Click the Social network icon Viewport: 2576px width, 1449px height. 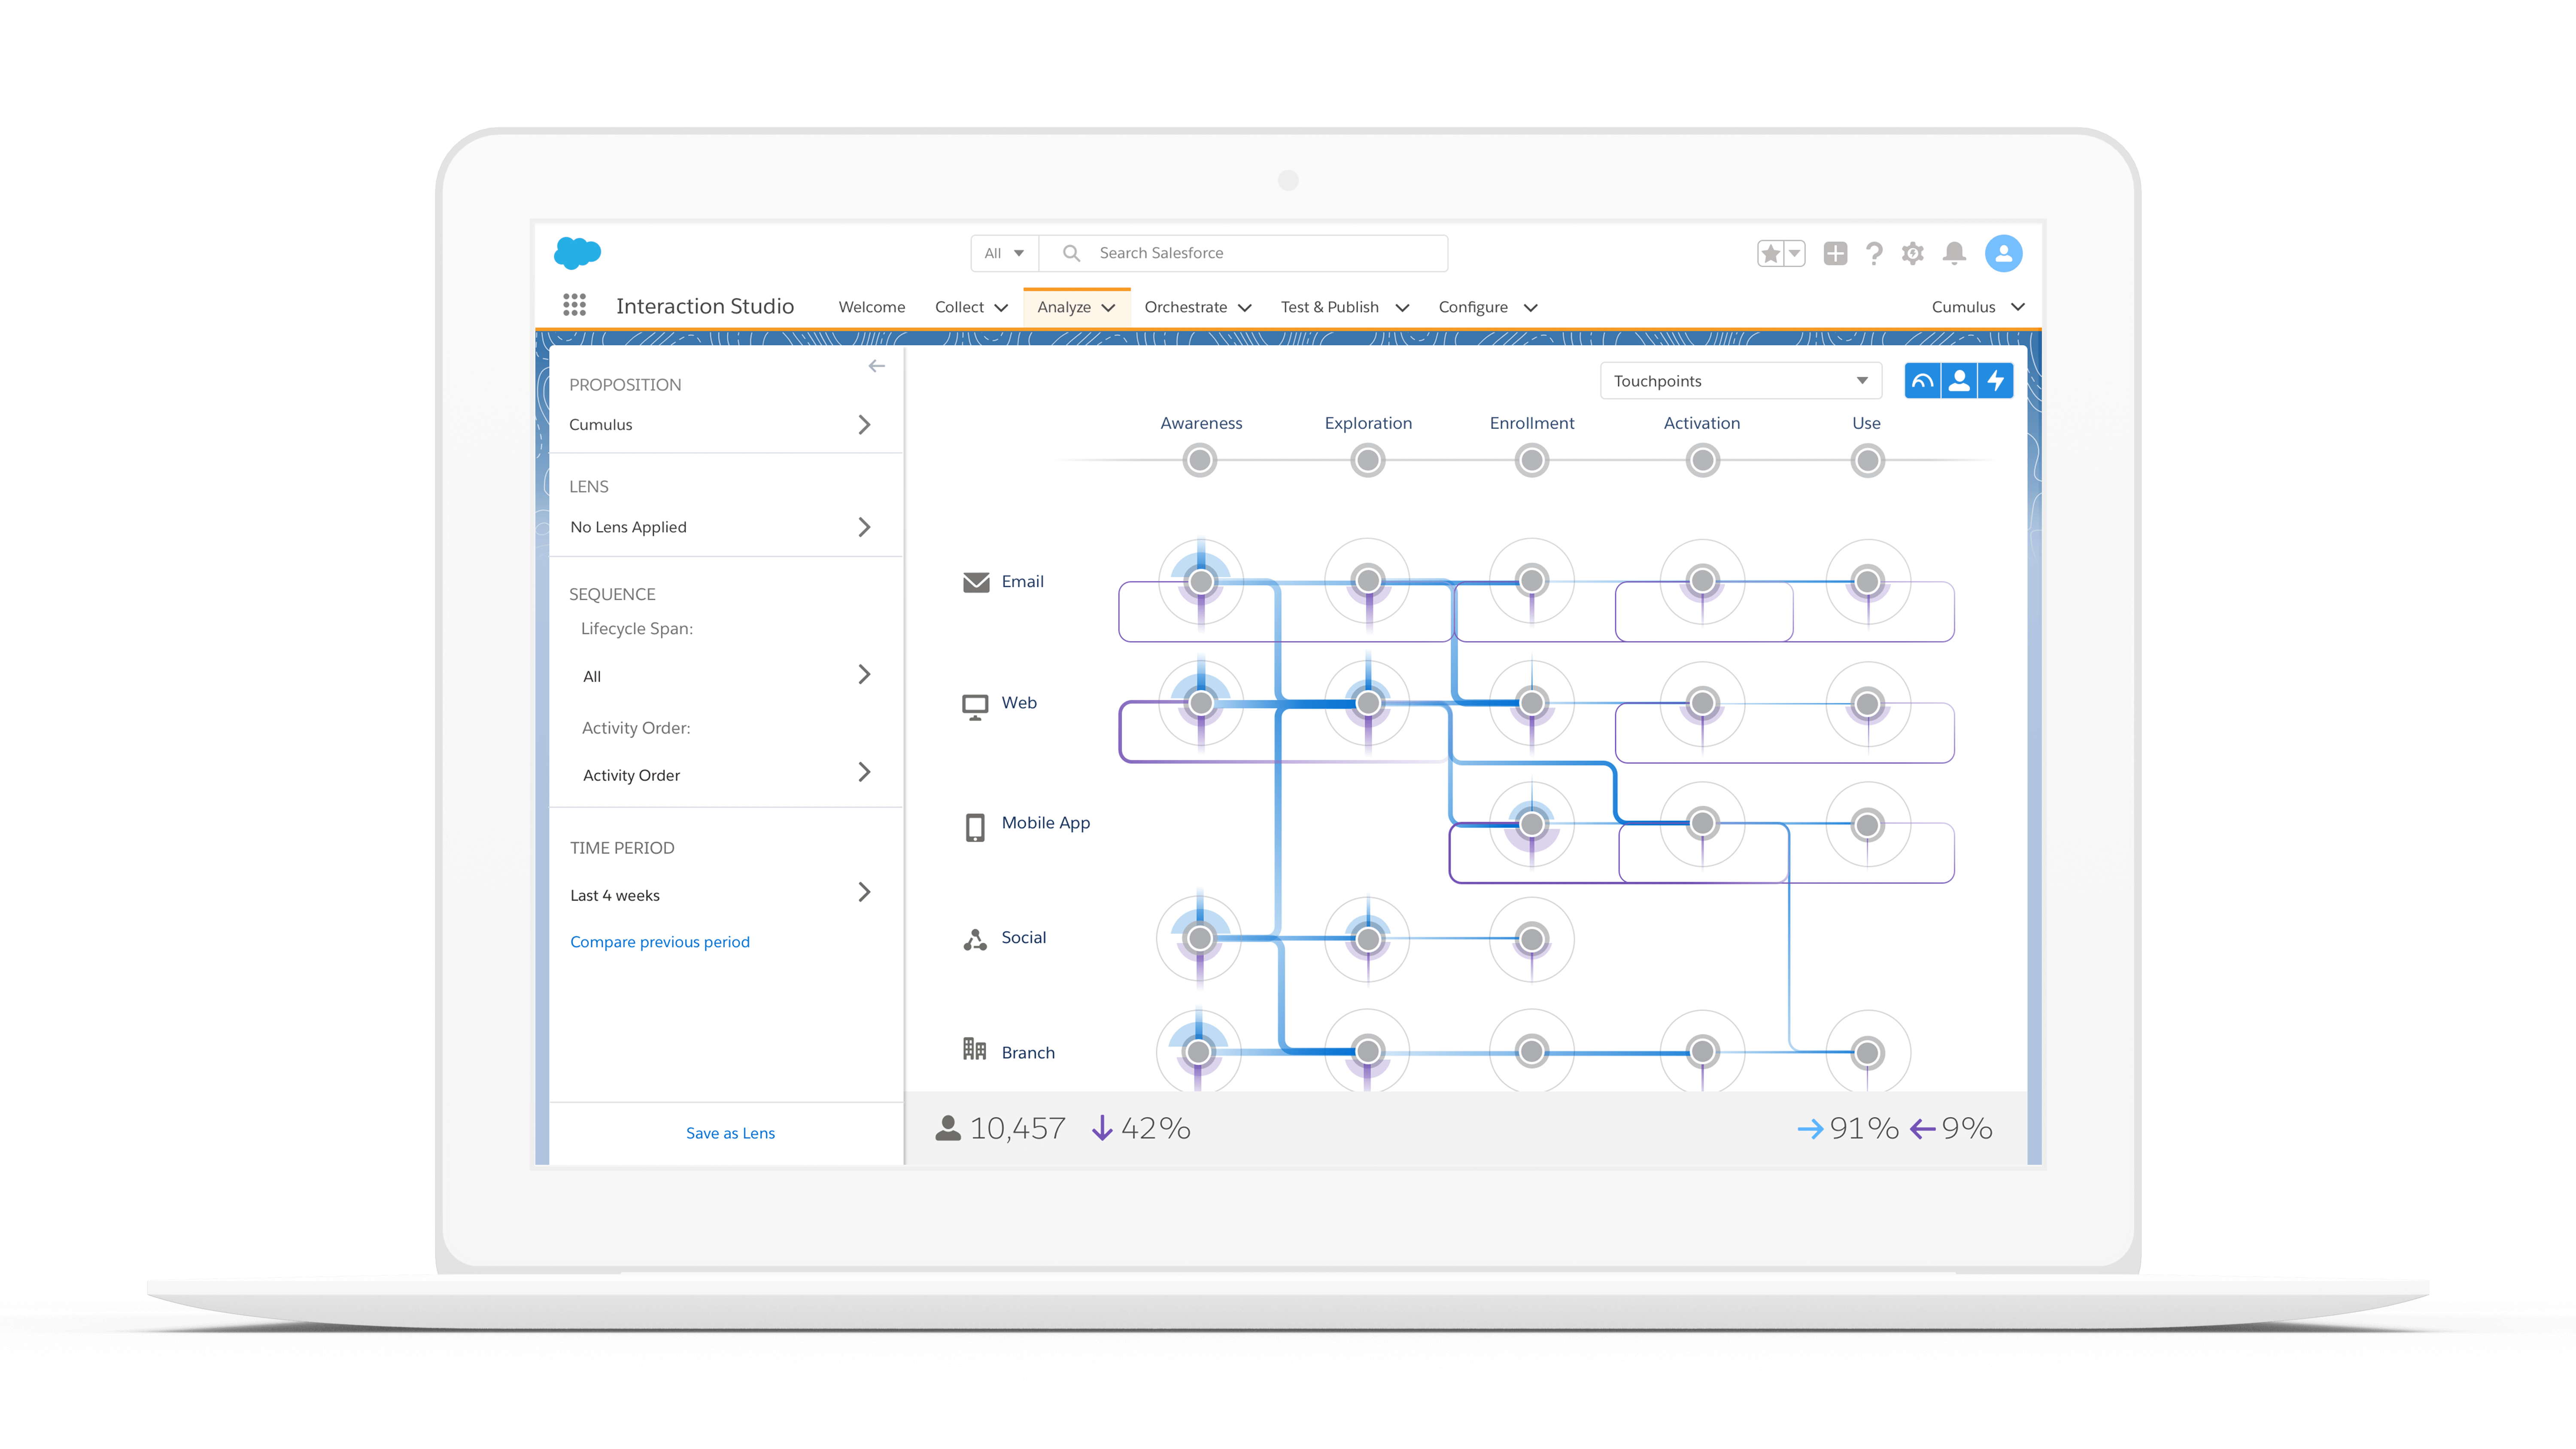(x=975, y=939)
